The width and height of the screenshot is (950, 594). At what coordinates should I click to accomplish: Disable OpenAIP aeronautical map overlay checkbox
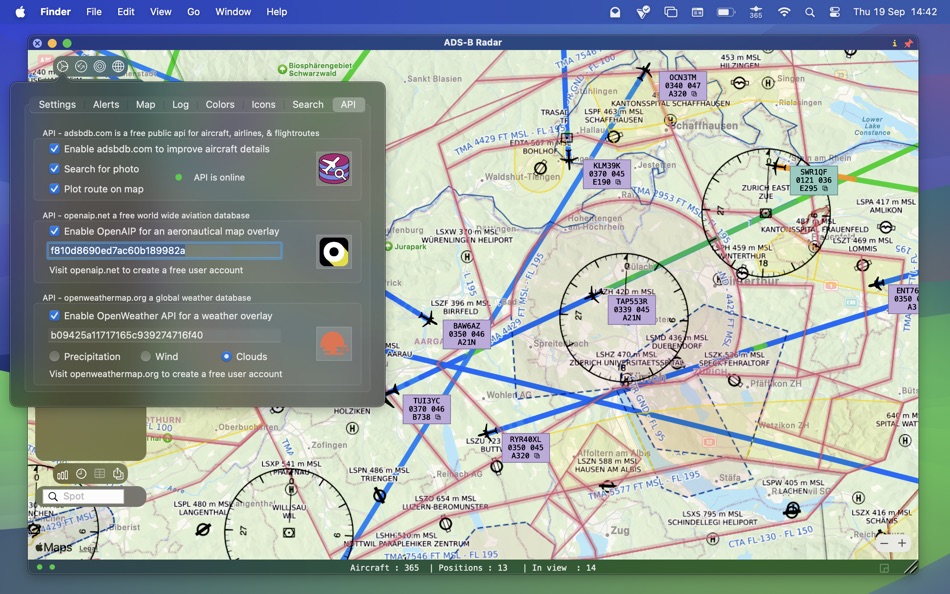[x=55, y=231]
